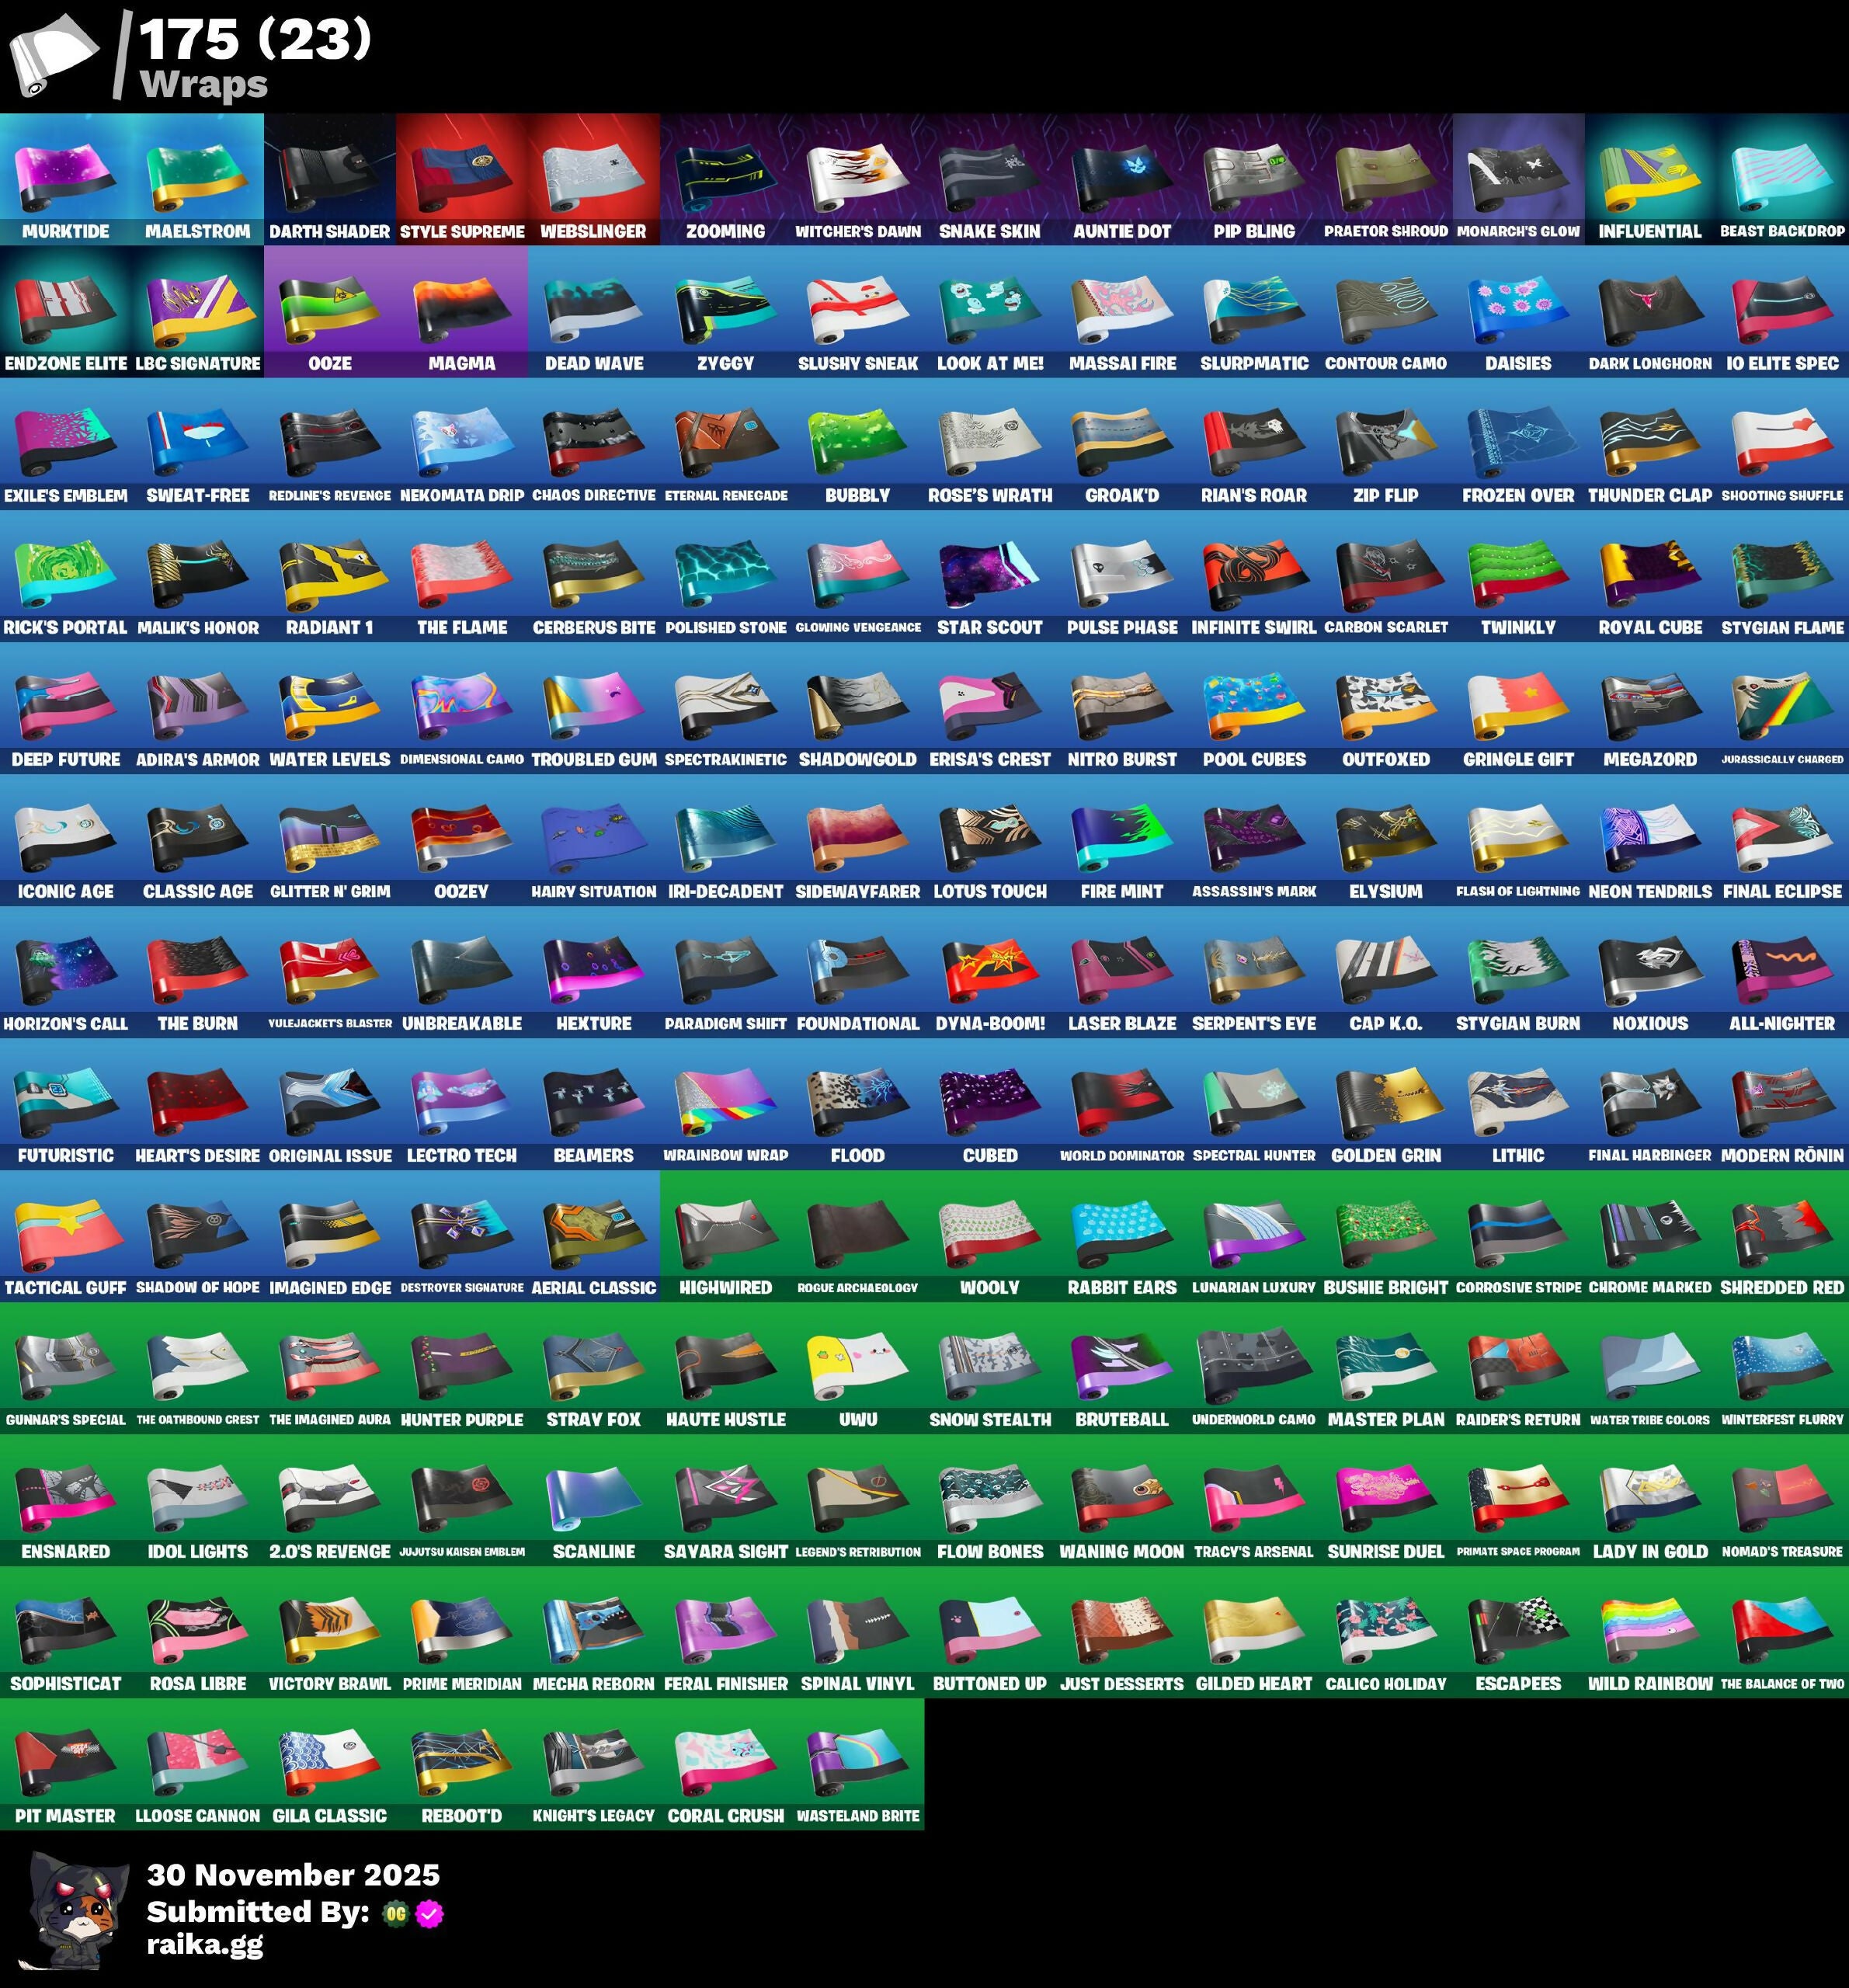This screenshot has height=1988, width=1849.
Task: Select the Wasteland Brite wrap
Action: pos(858,1760)
